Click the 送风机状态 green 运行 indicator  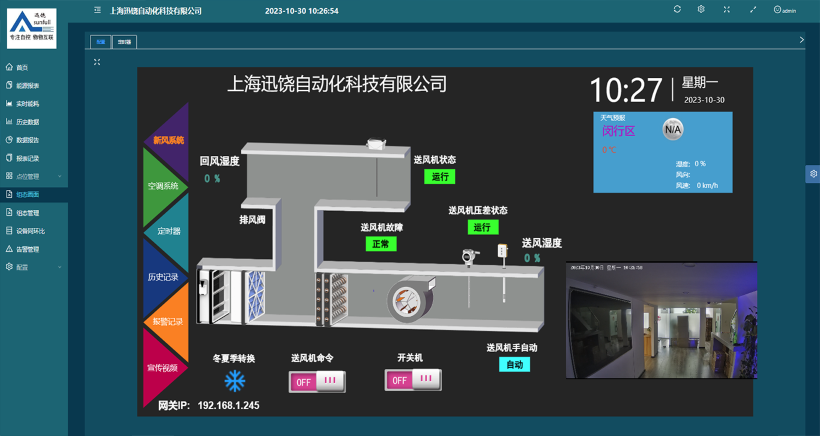440,177
